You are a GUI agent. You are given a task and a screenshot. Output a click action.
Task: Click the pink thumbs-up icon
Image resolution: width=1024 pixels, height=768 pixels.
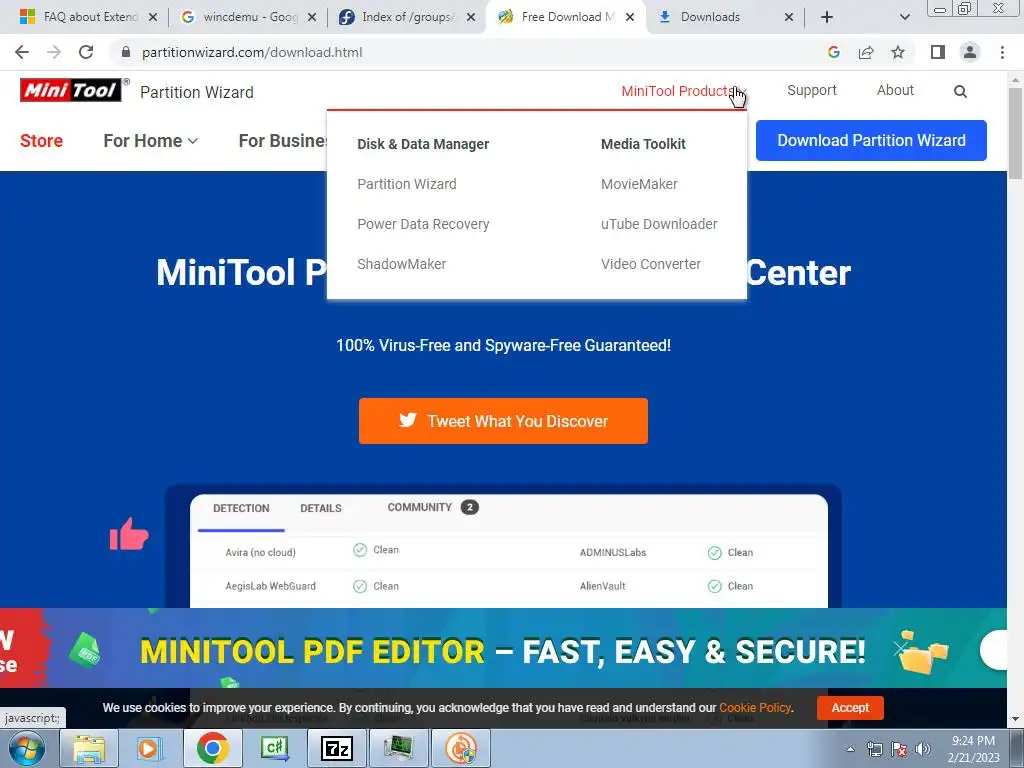129,534
